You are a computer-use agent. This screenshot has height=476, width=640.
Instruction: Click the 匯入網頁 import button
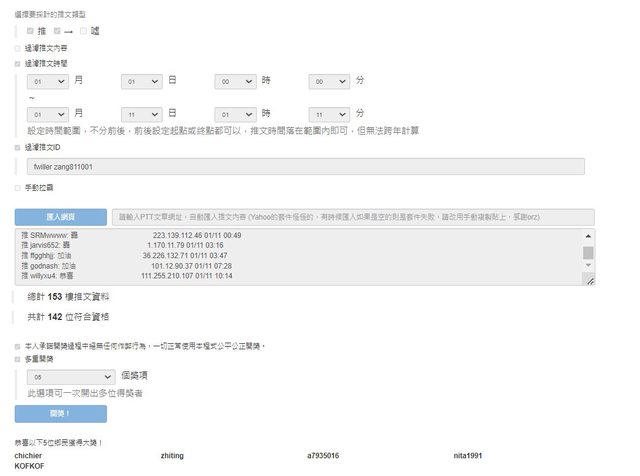click(x=60, y=217)
